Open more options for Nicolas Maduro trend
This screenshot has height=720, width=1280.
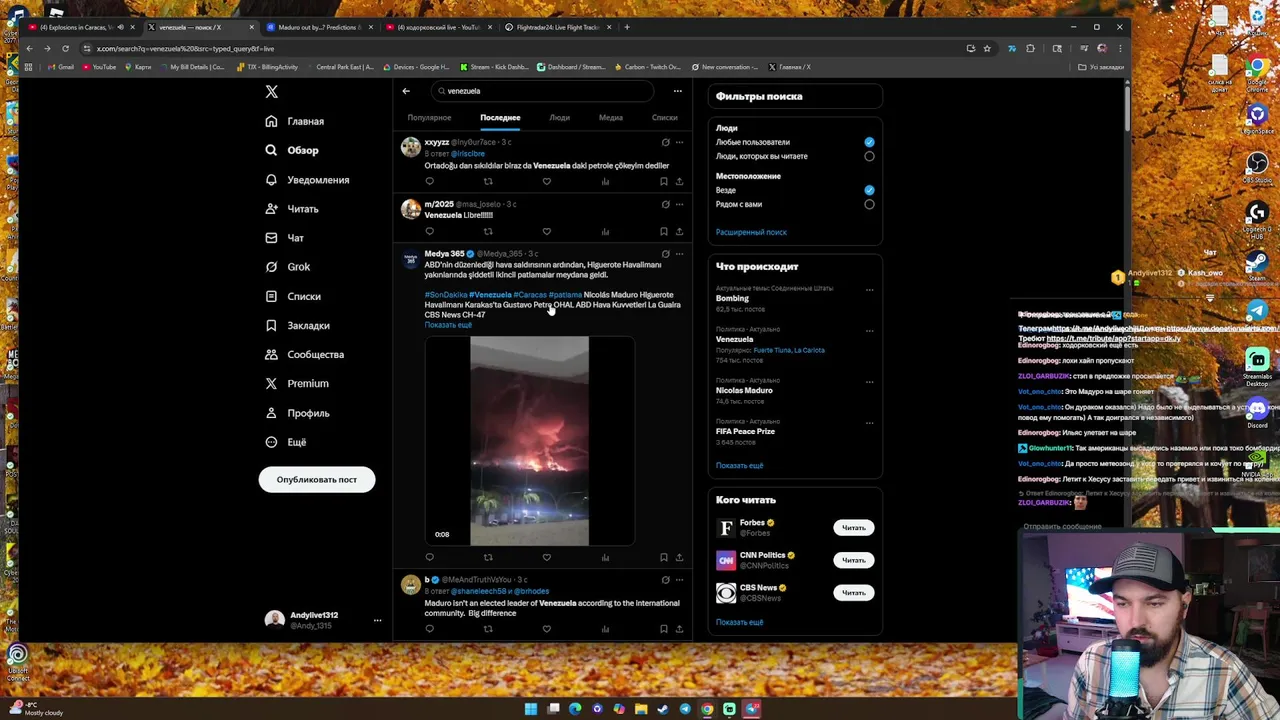(869, 382)
